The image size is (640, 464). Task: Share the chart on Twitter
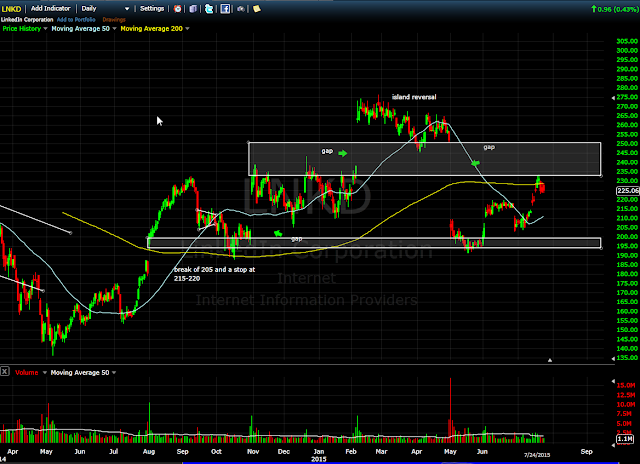(209, 9)
